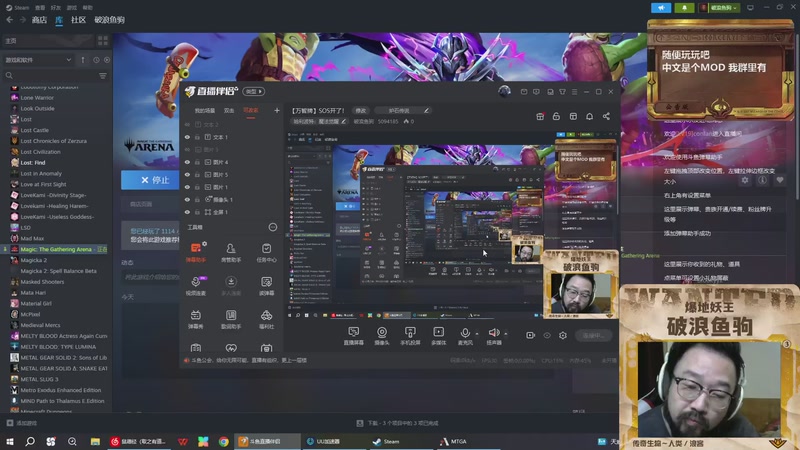Click the 连接中 stream start button
Image resolution: width=800 pixels, height=450 pixels.
click(593, 335)
